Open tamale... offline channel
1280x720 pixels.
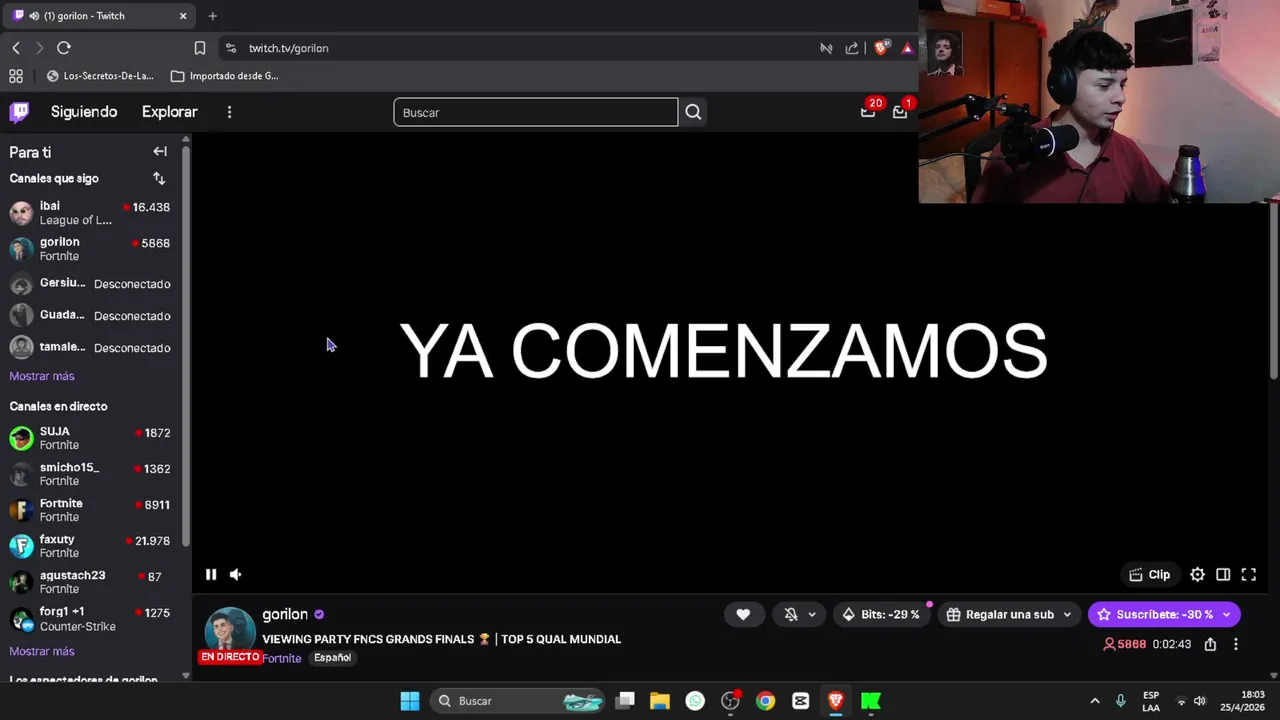tap(90, 348)
